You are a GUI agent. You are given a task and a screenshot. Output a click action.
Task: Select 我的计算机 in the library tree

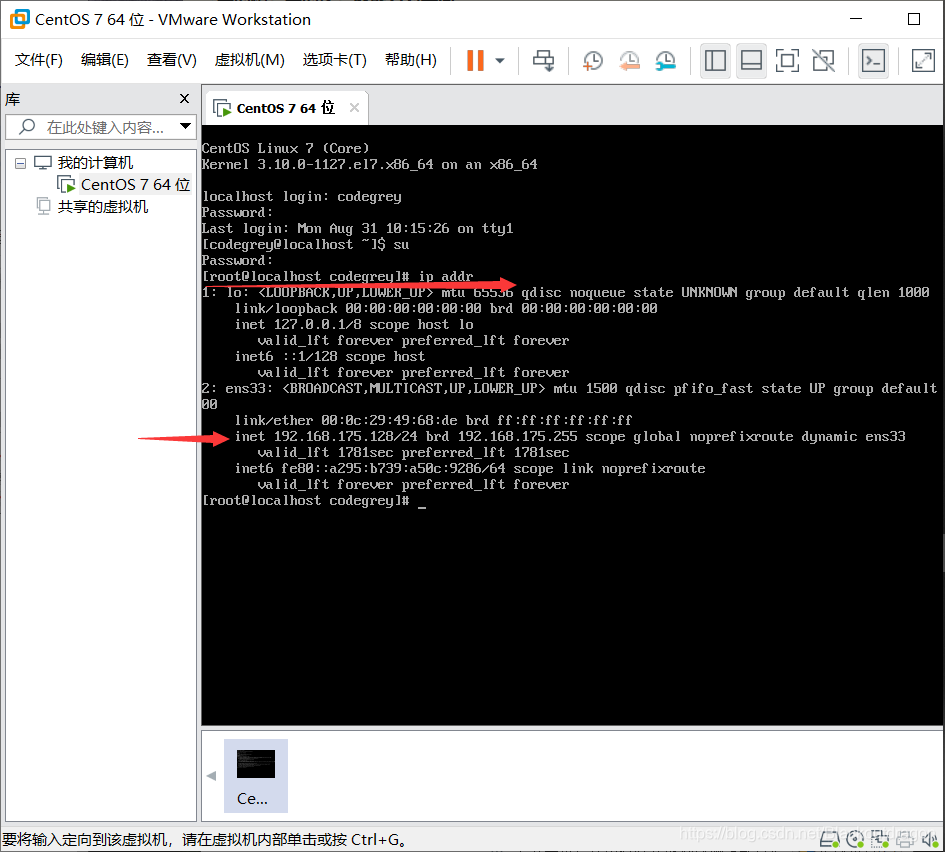point(95,163)
